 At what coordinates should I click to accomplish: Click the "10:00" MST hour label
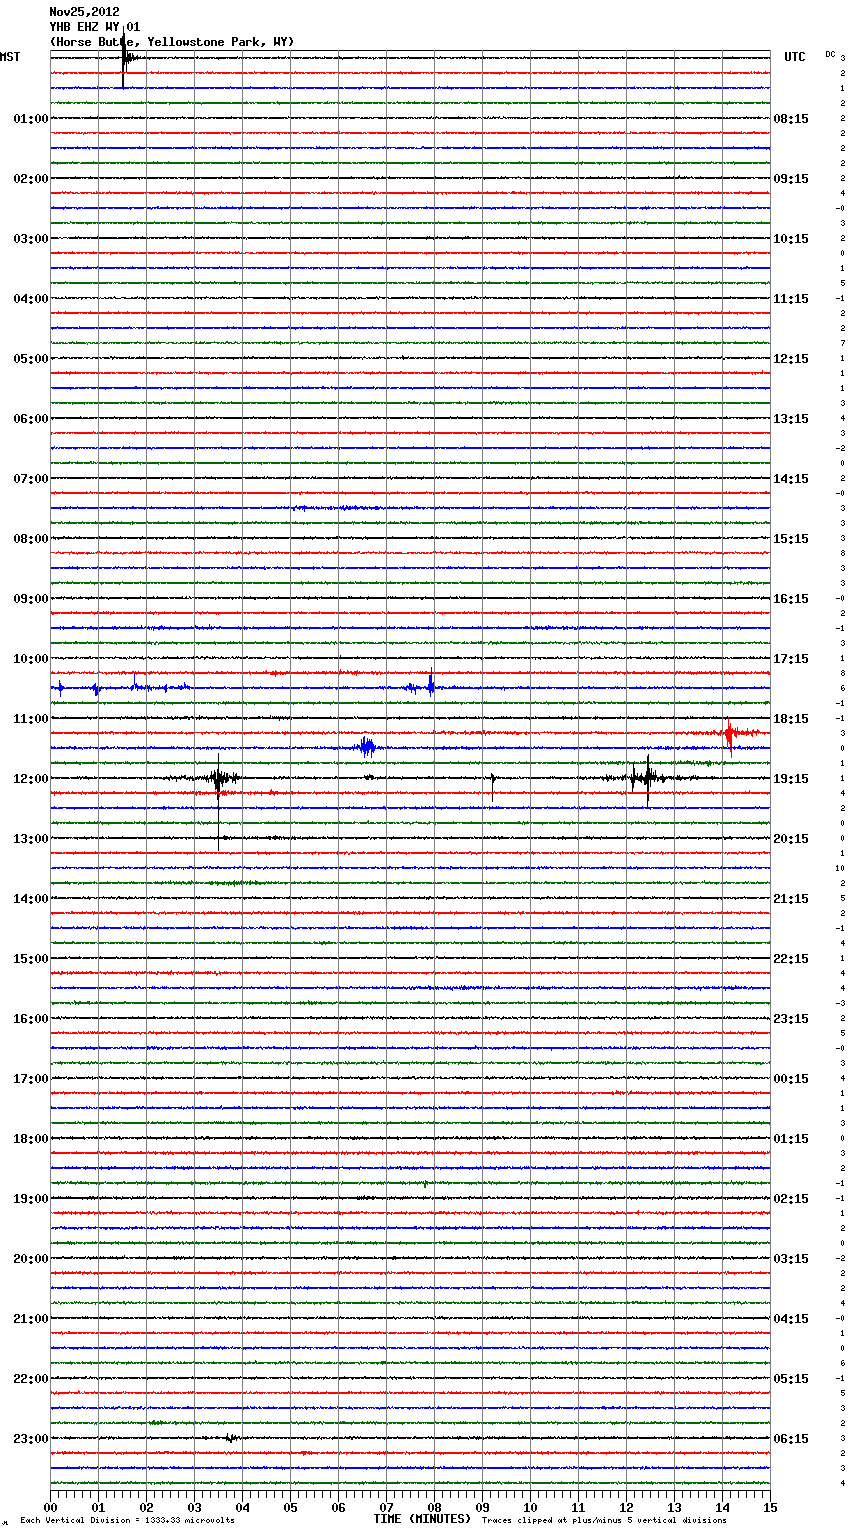(31, 659)
